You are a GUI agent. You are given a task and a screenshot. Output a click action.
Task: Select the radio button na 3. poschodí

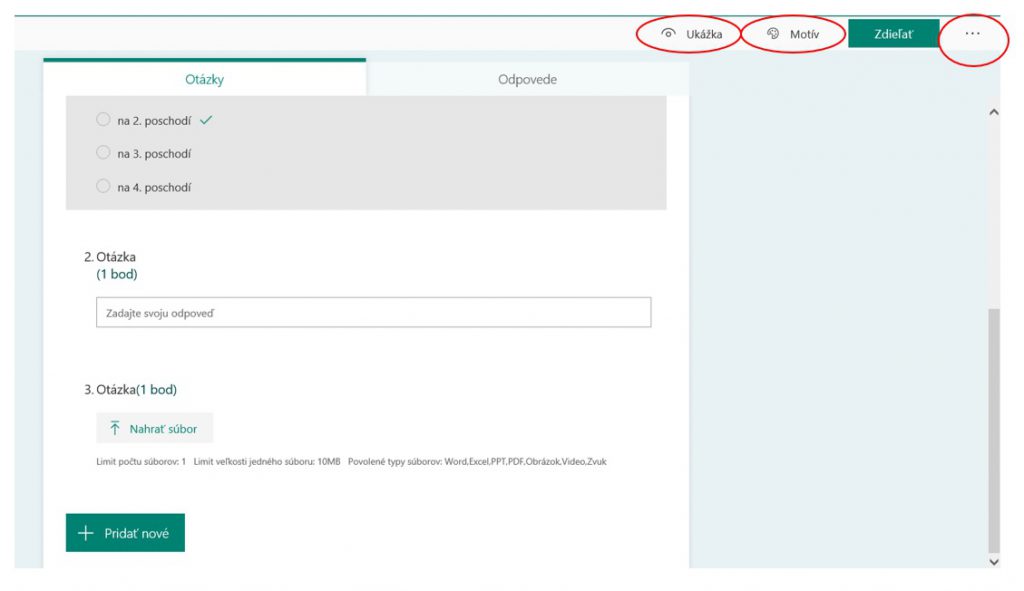coord(103,153)
